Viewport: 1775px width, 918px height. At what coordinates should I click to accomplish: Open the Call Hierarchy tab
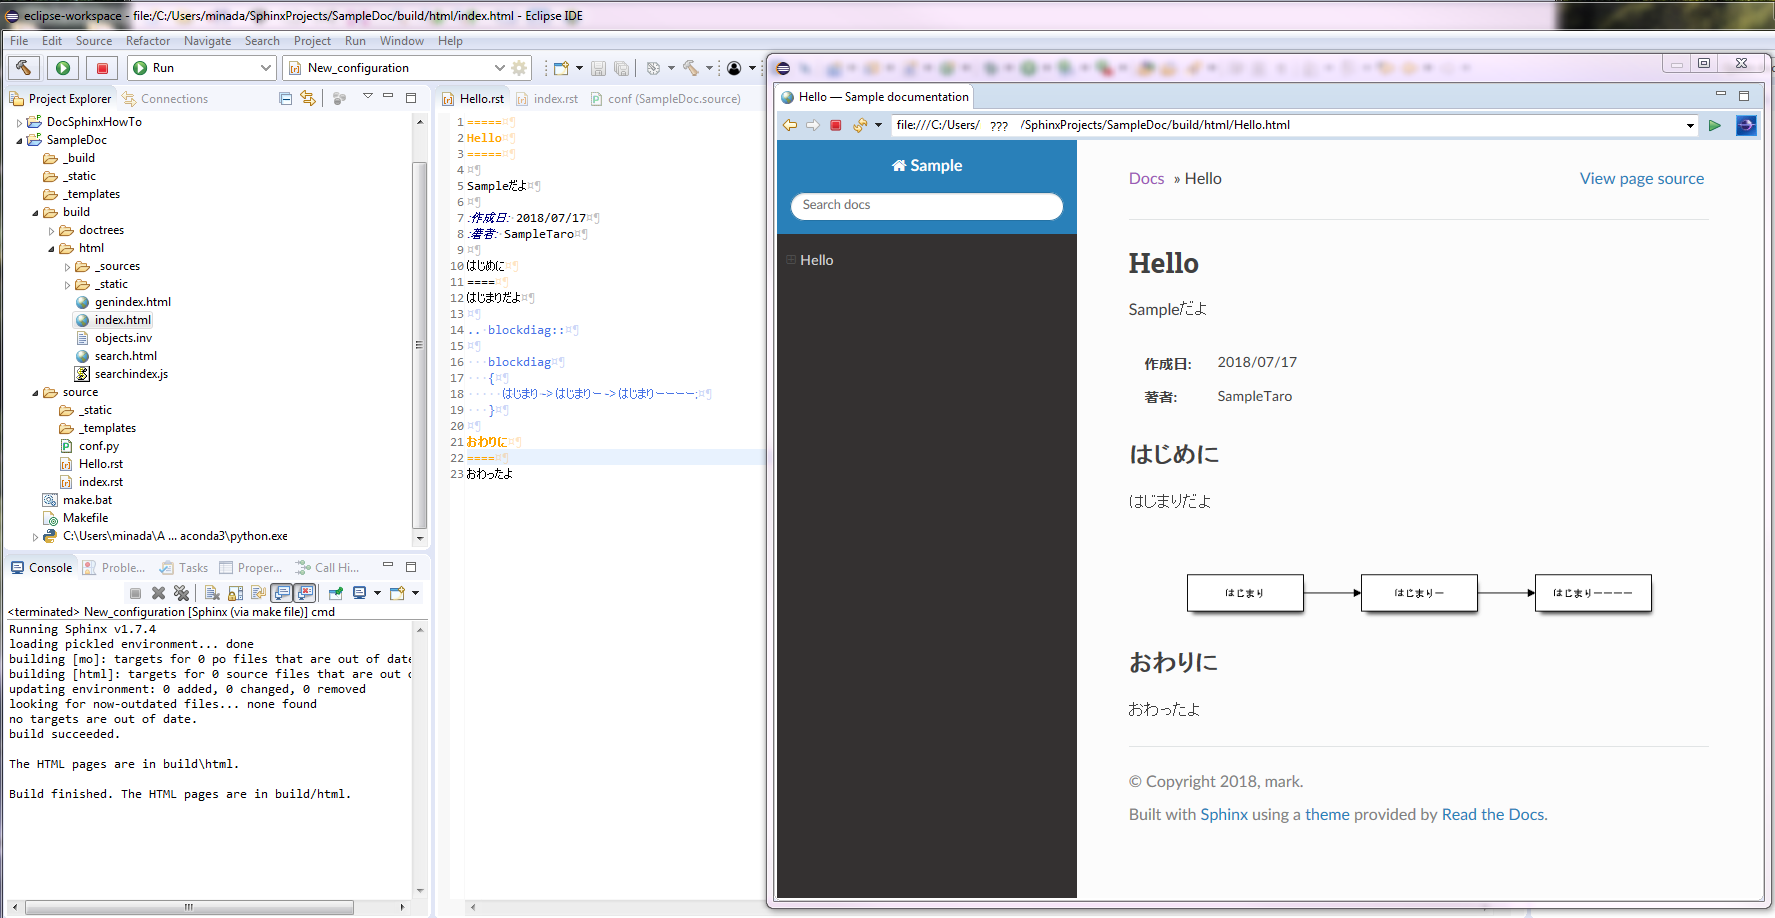click(x=327, y=567)
